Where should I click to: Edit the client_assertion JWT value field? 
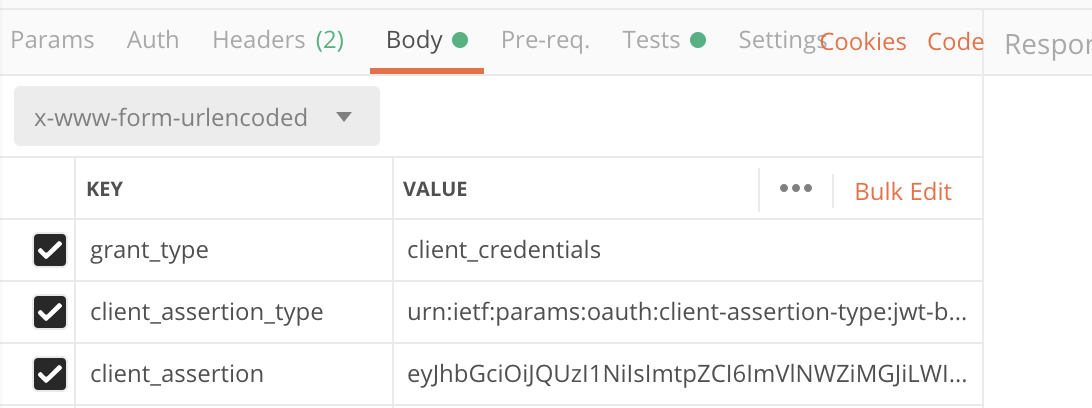(x=686, y=374)
